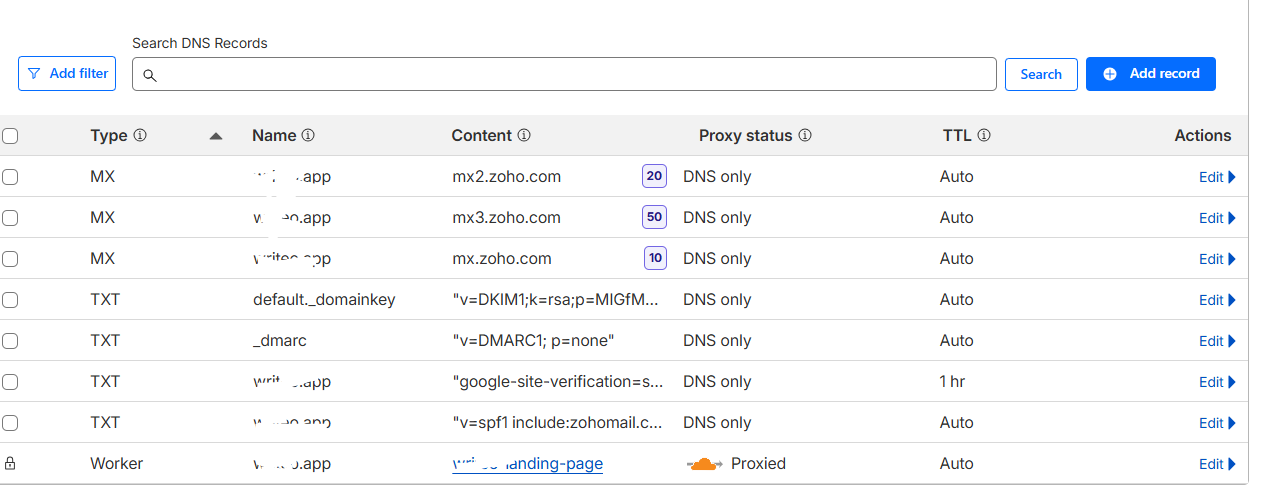Open the Add filter menu
This screenshot has width=1276, height=497.
(67, 73)
